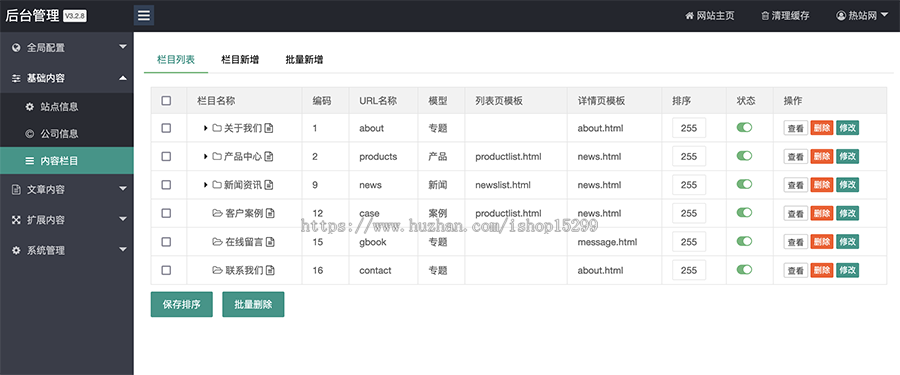The width and height of the screenshot is (900, 375).
Task: Expand the 新闻资讯 tree triangle
Action: tap(205, 185)
